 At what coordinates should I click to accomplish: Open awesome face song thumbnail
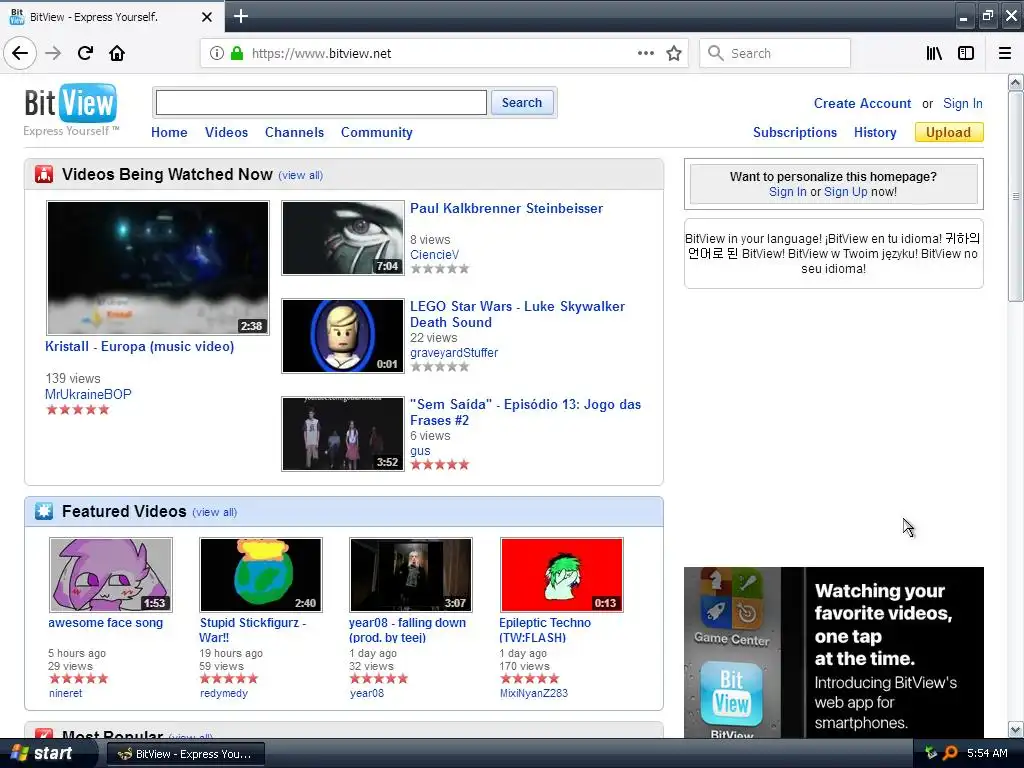[x=111, y=575]
